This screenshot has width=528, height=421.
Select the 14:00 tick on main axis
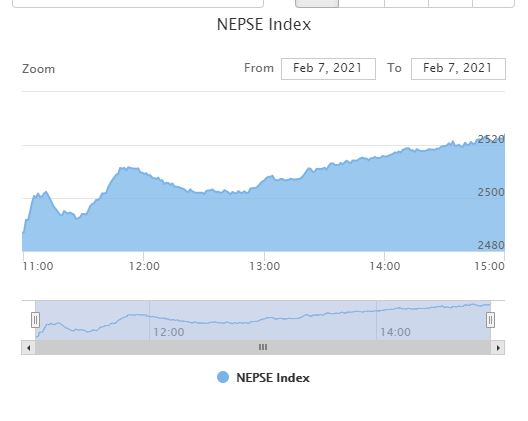pos(385,266)
